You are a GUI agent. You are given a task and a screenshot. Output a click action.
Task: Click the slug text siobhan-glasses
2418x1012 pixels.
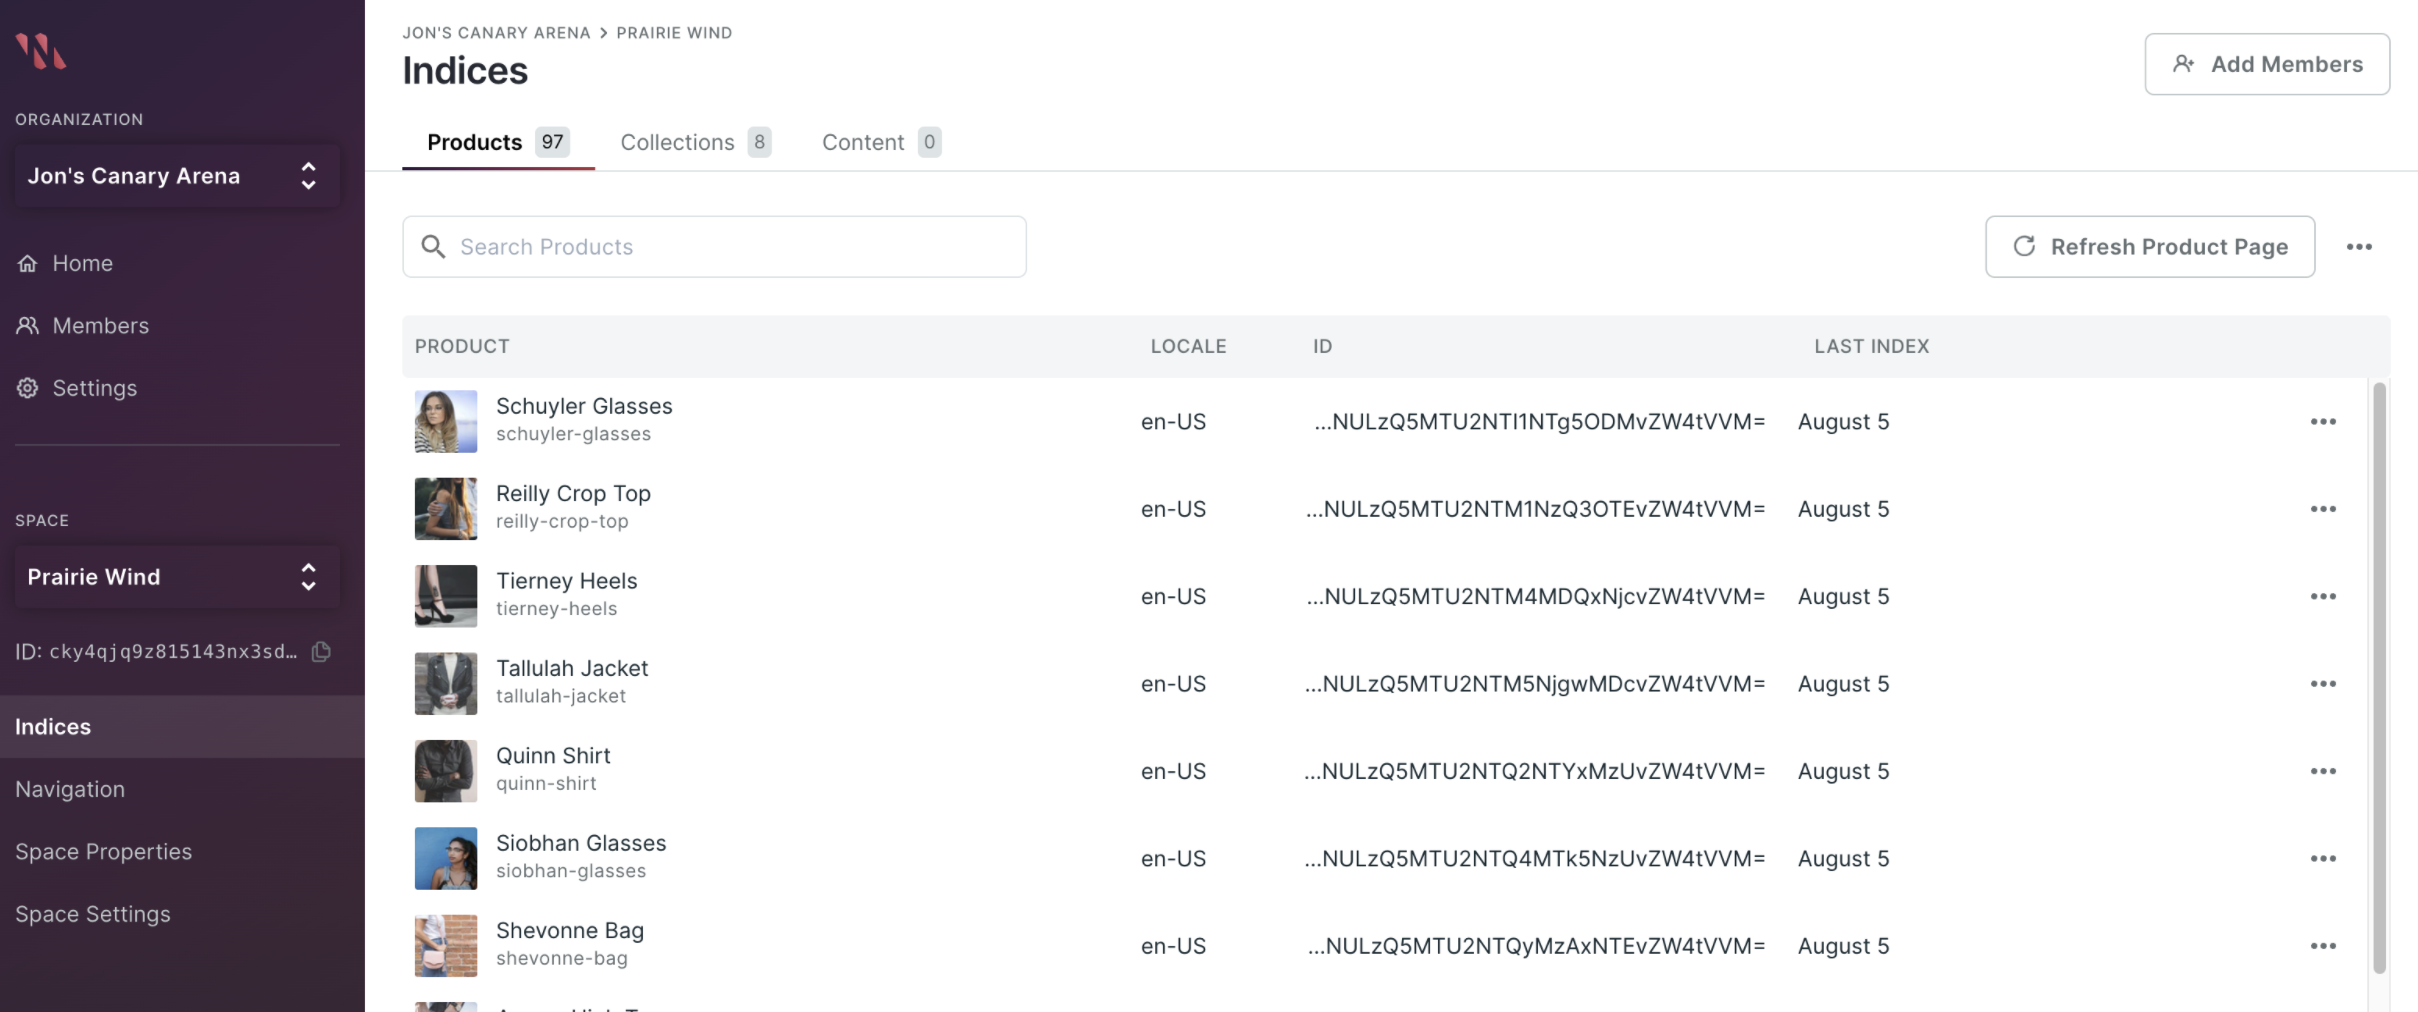point(571,871)
